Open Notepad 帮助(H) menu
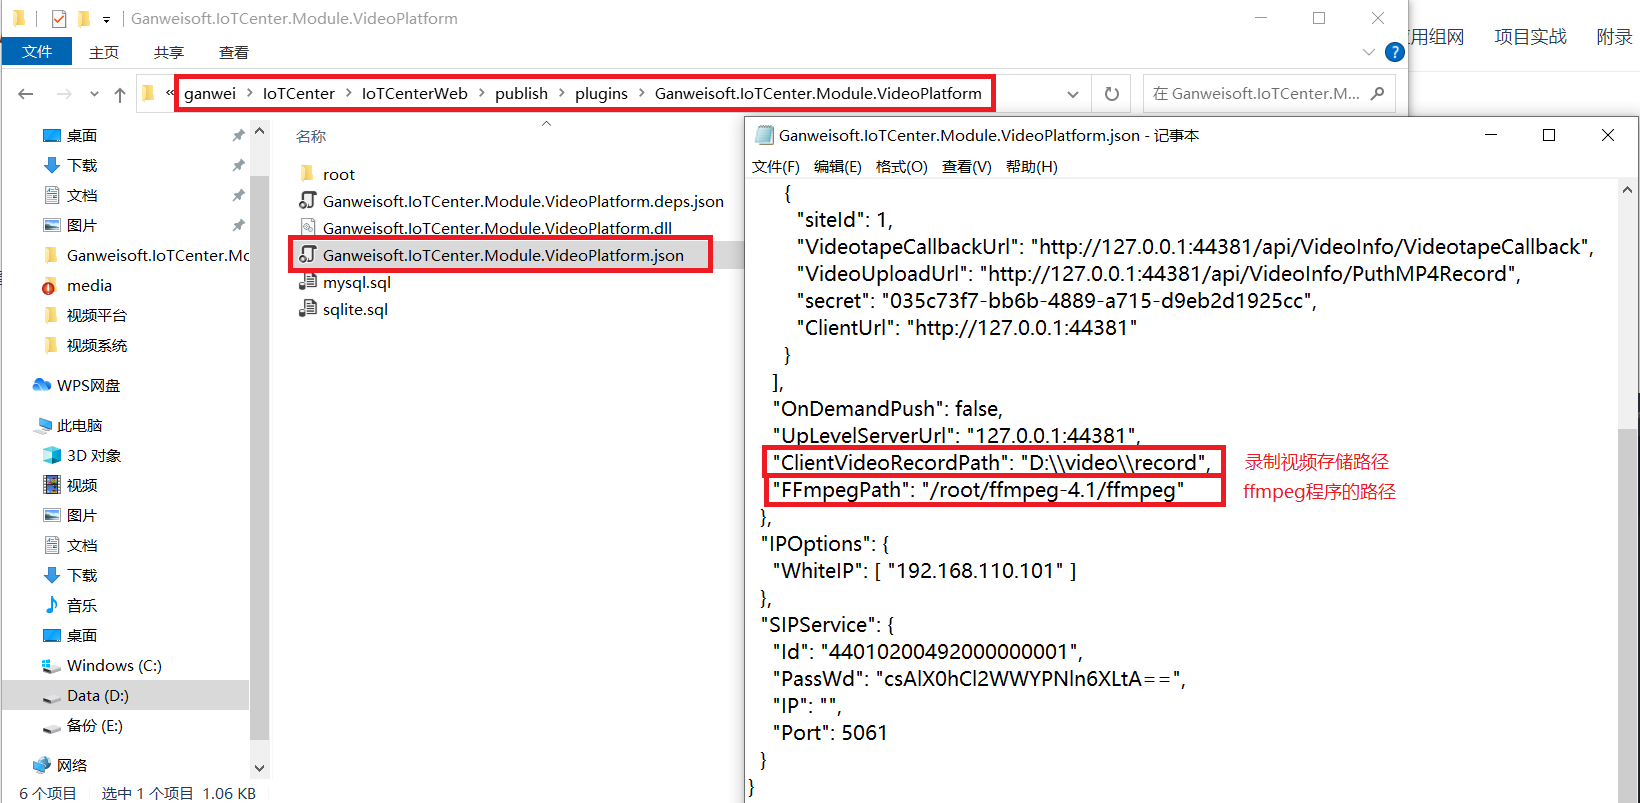Image resolution: width=1640 pixels, height=803 pixels. (x=1032, y=166)
